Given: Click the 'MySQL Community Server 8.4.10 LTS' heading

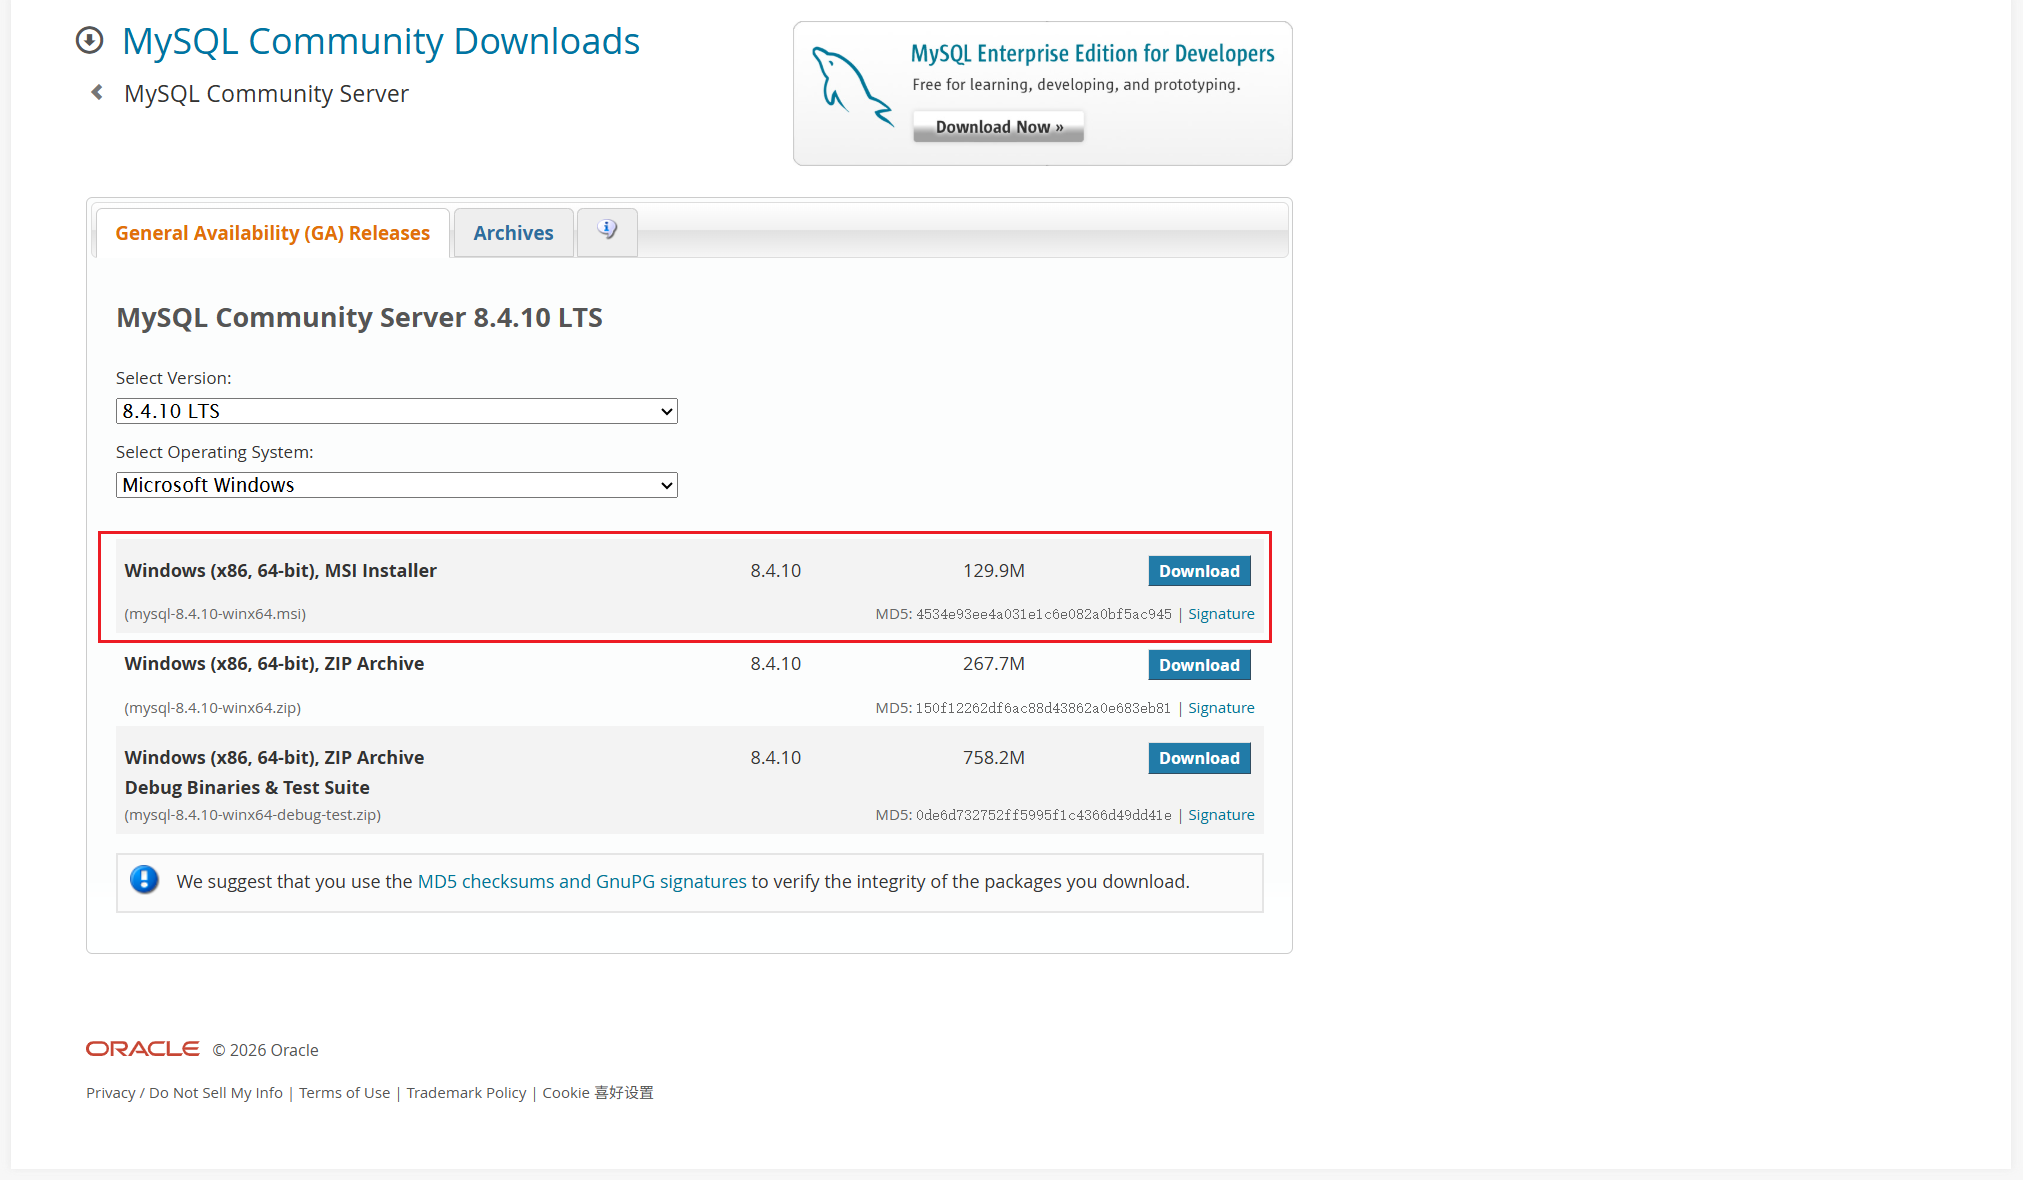Looking at the screenshot, I should click(x=359, y=317).
